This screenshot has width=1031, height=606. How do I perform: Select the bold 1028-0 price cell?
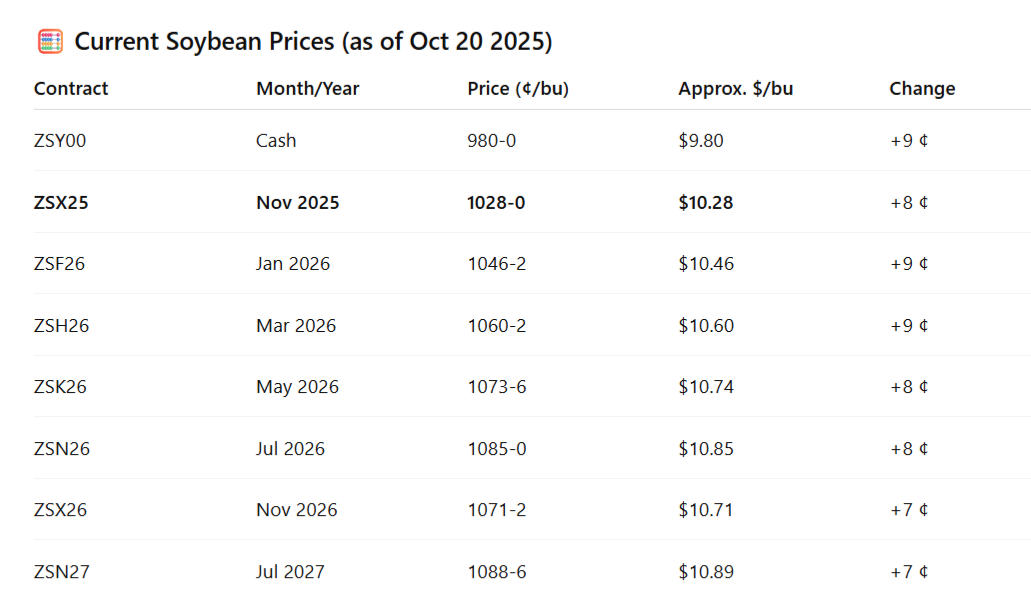point(496,203)
